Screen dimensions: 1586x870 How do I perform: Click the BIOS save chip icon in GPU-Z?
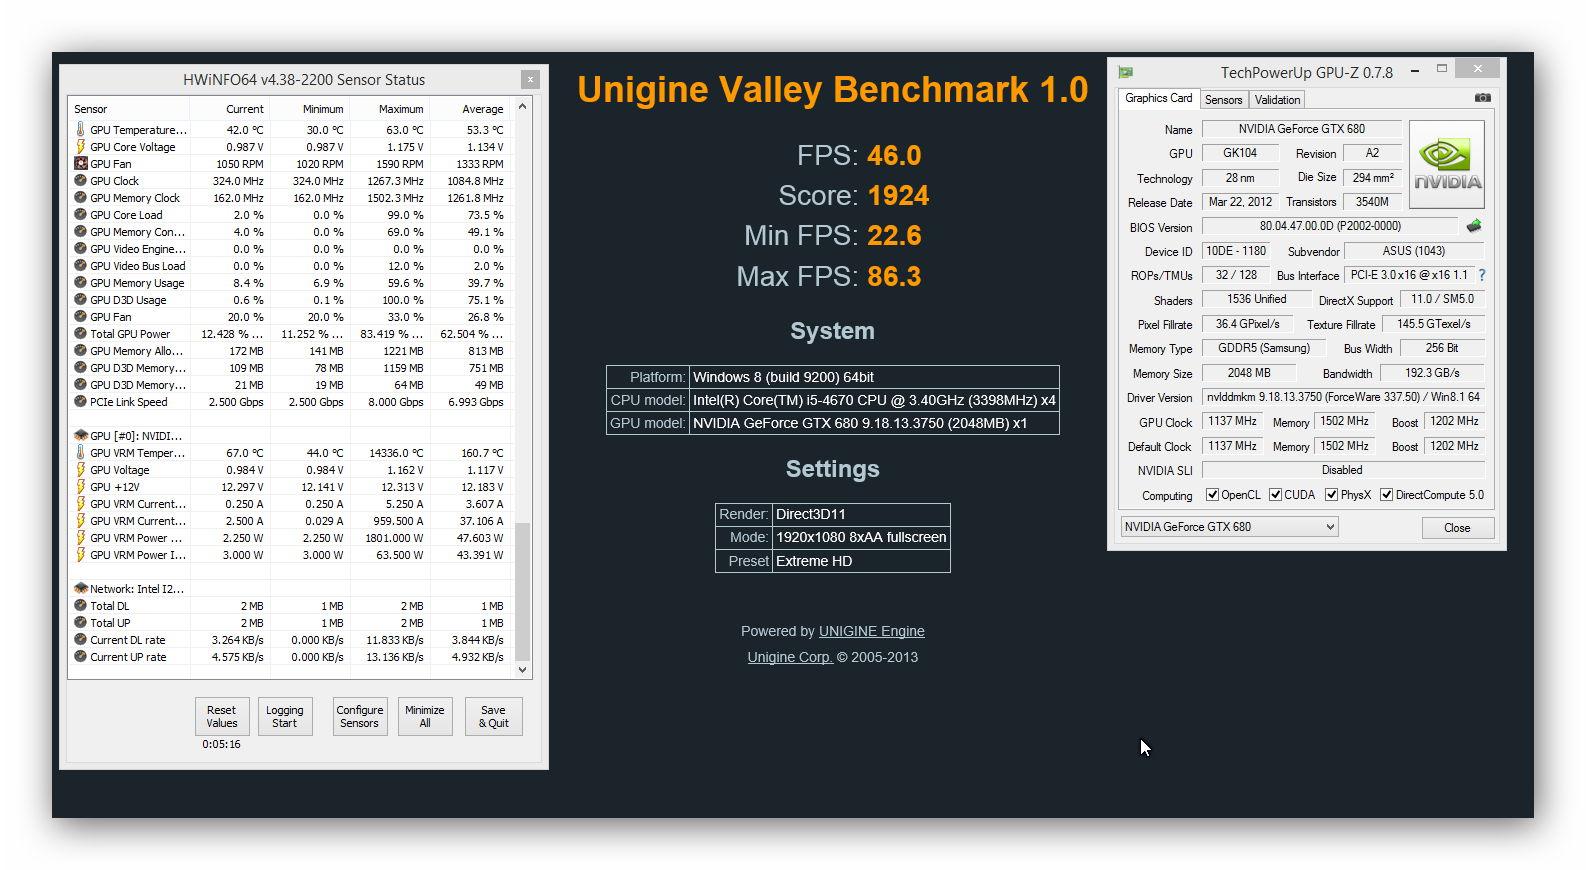(1473, 226)
